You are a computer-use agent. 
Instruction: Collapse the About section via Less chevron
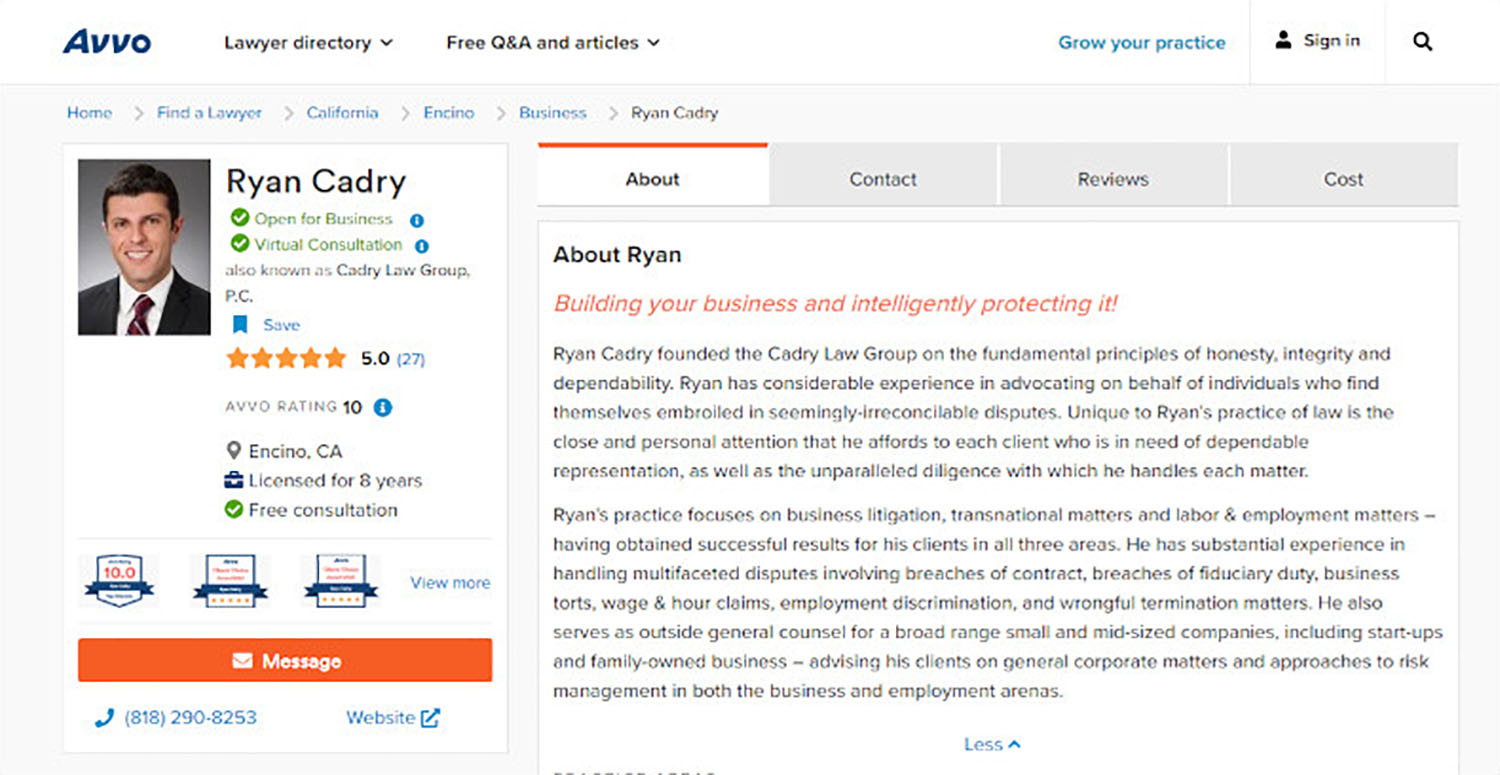point(991,744)
